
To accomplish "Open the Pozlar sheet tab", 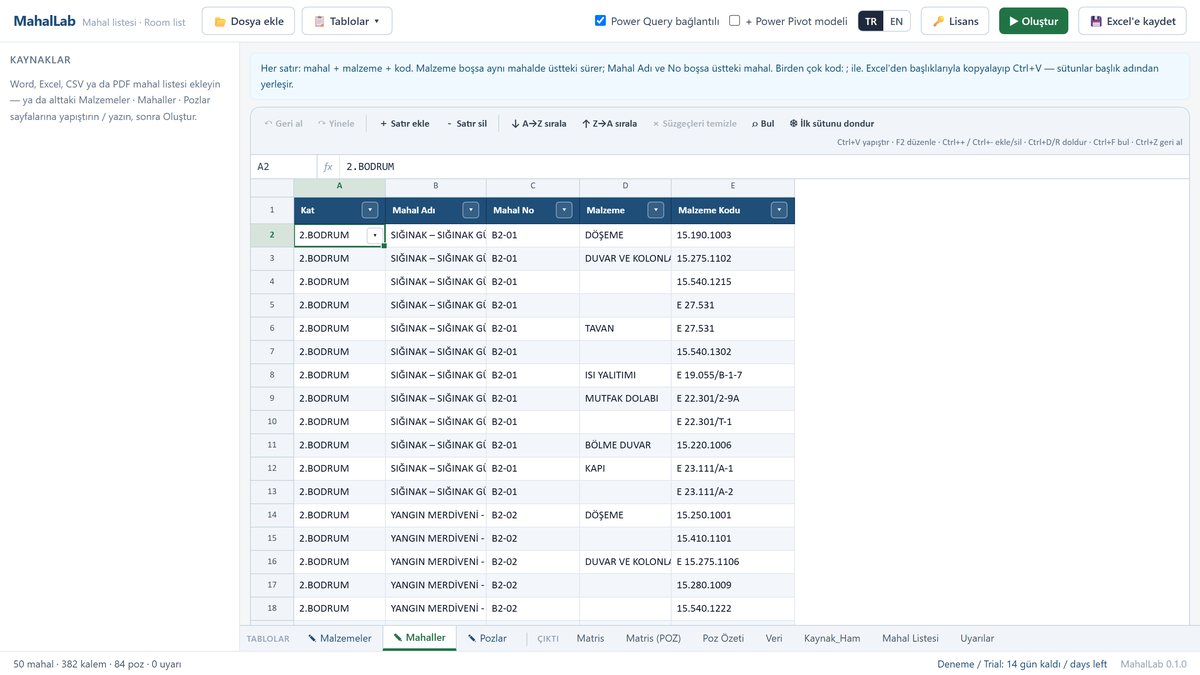I will point(487,638).
